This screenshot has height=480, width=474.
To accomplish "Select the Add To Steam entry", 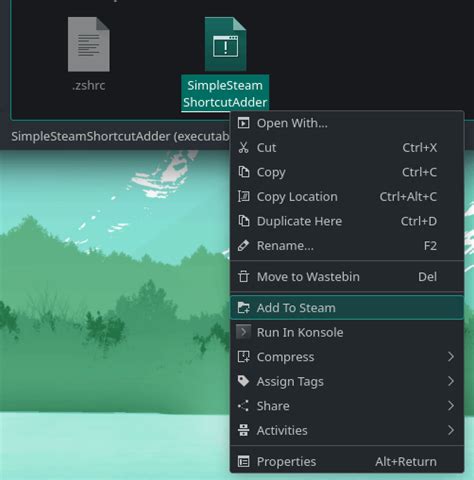I will 347,308.
